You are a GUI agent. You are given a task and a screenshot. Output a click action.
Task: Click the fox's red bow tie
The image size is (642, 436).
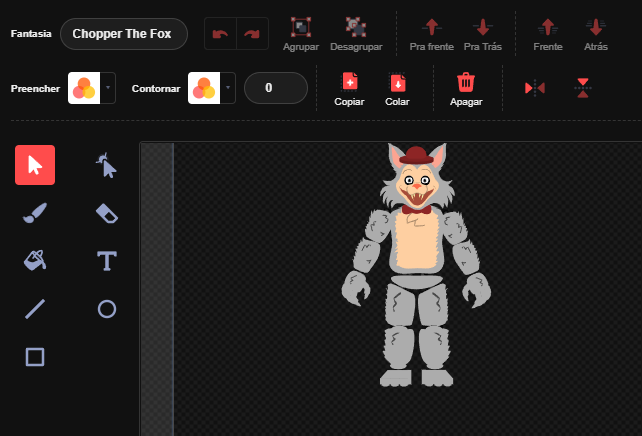click(x=416, y=210)
